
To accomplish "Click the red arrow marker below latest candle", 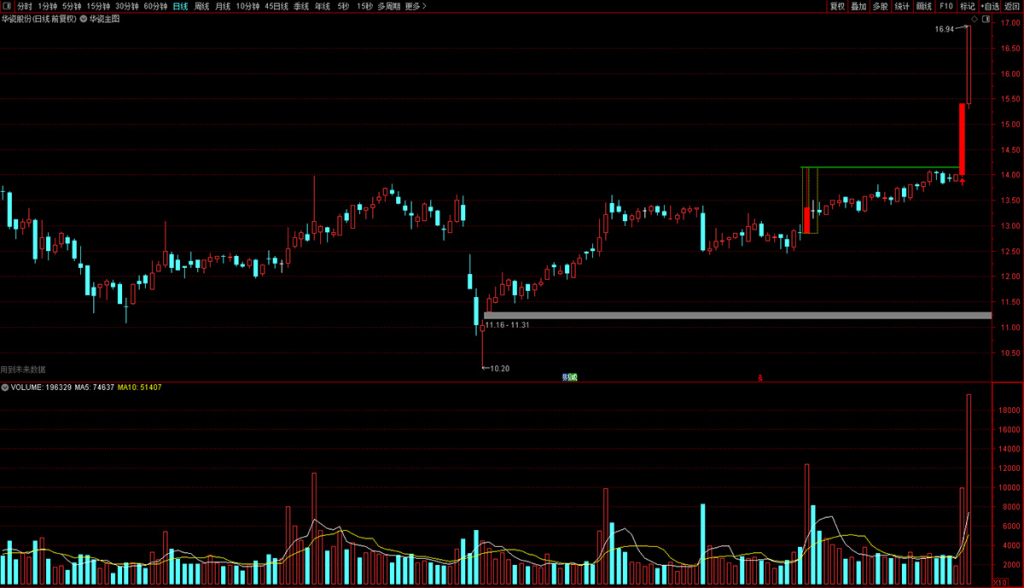I will click(962, 183).
